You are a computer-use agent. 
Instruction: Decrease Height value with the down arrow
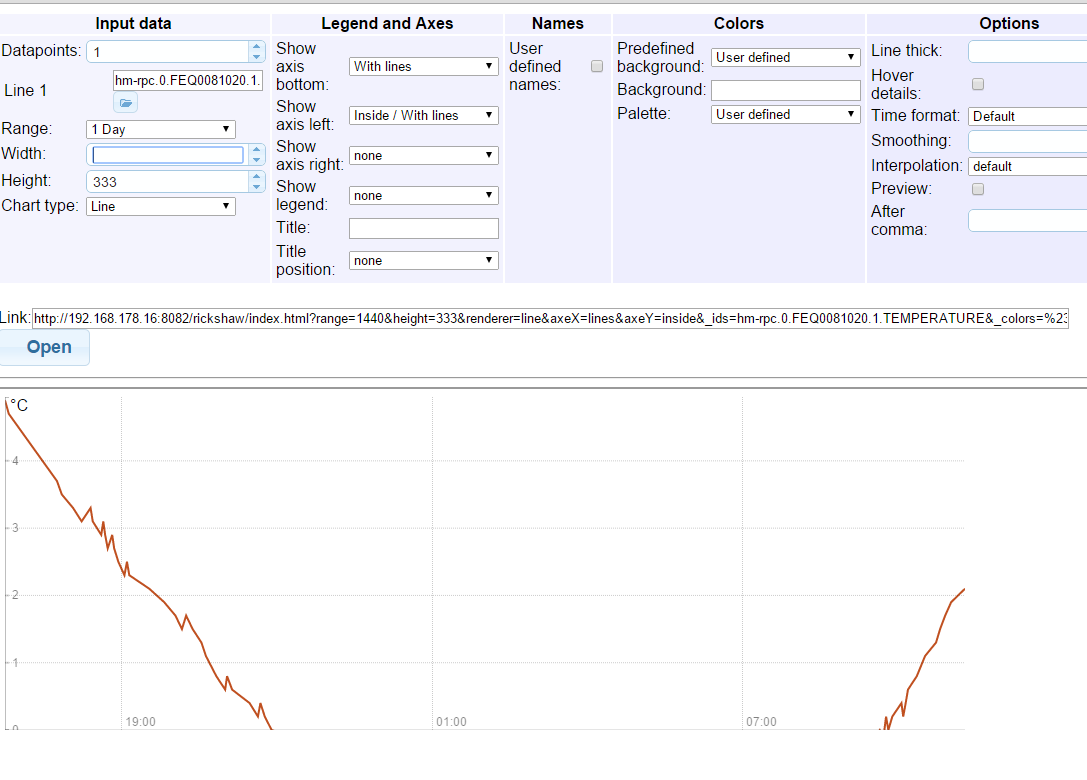pos(257,187)
